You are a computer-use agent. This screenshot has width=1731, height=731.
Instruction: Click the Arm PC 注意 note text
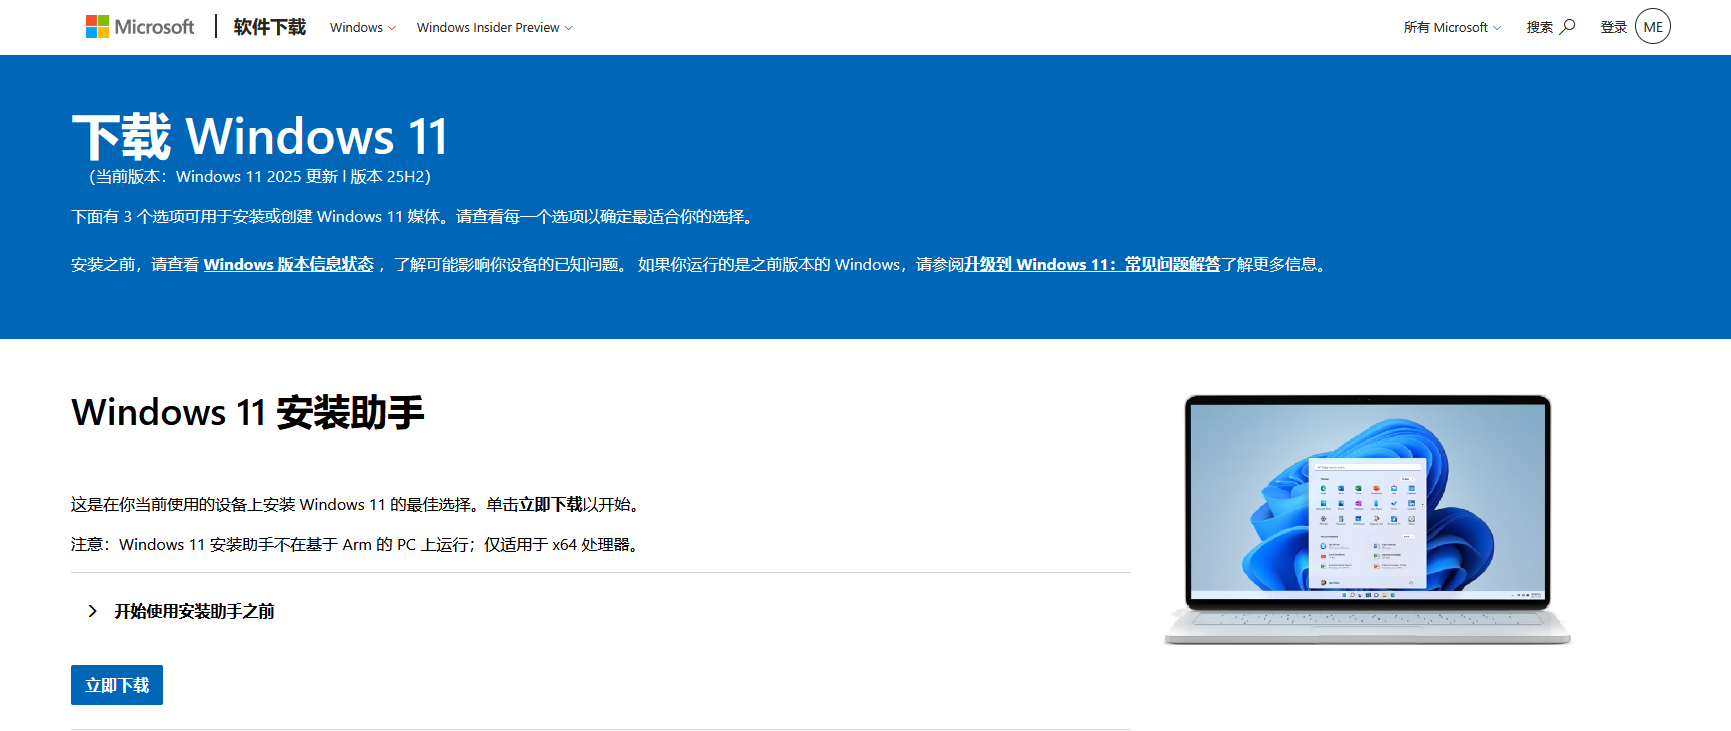[x=357, y=545]
